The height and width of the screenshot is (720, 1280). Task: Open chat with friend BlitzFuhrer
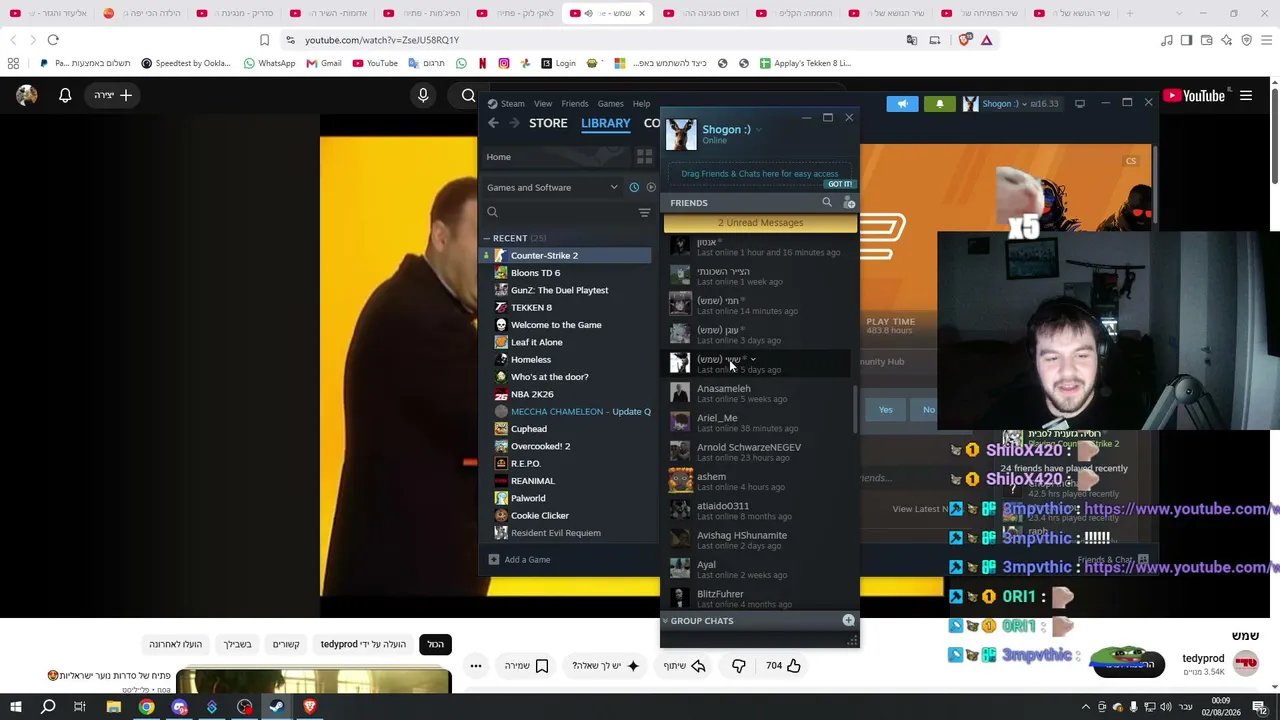(x=758, y=599)
